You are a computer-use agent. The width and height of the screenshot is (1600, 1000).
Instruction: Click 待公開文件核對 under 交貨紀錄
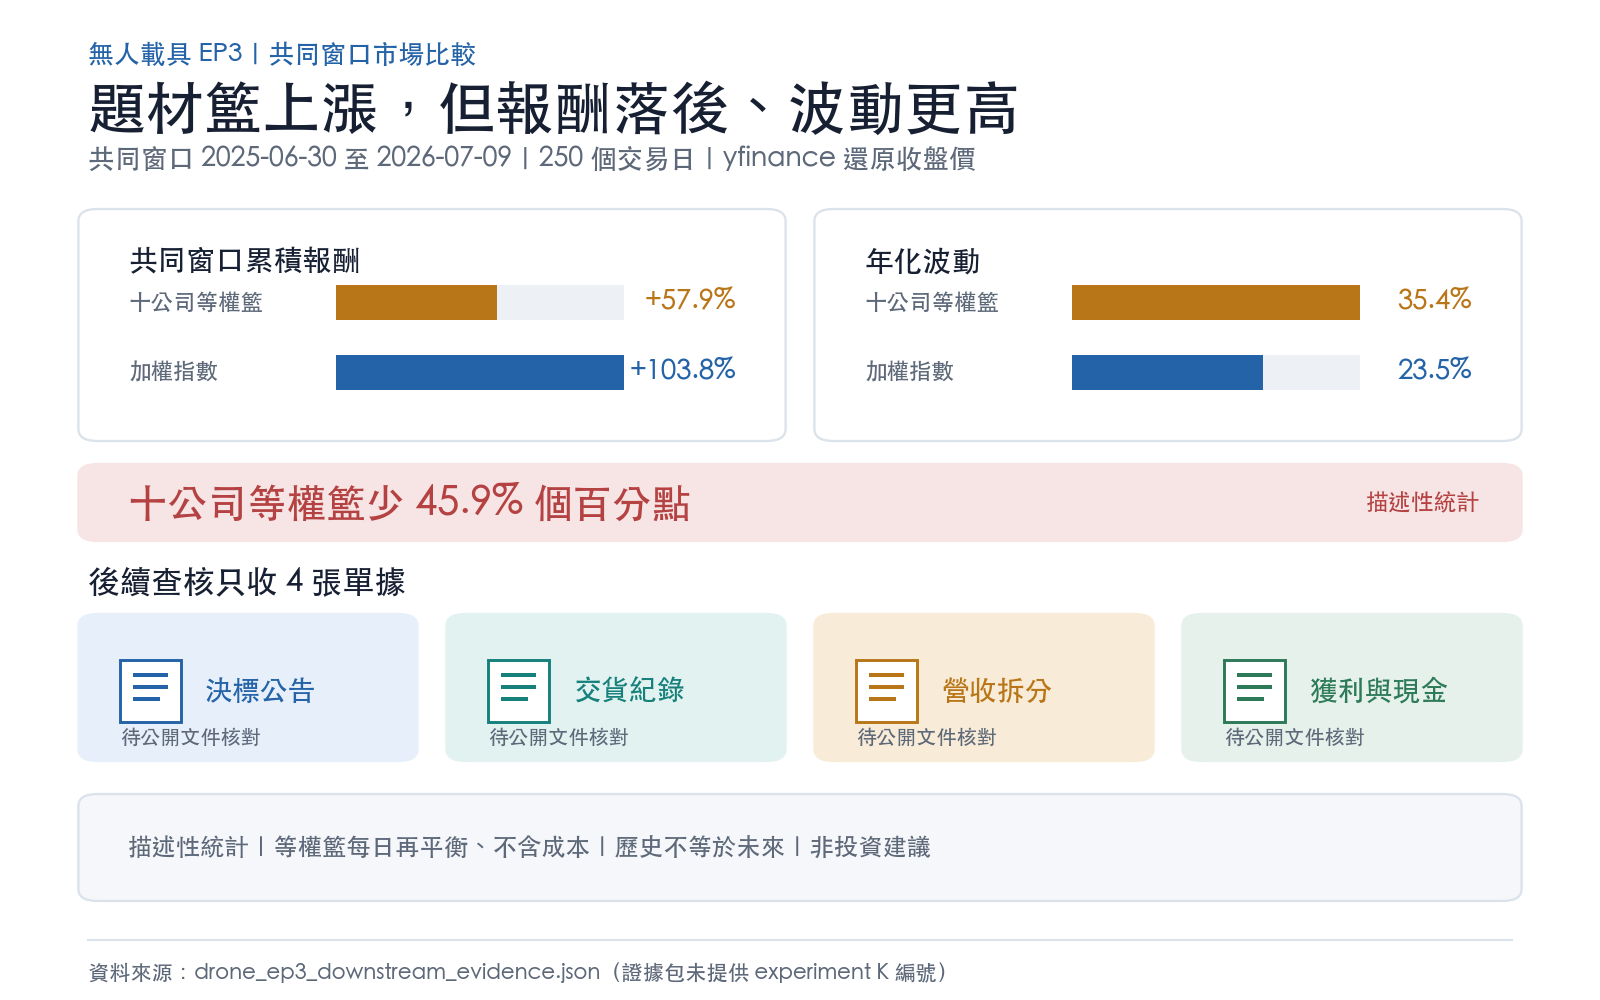point(559,737)
